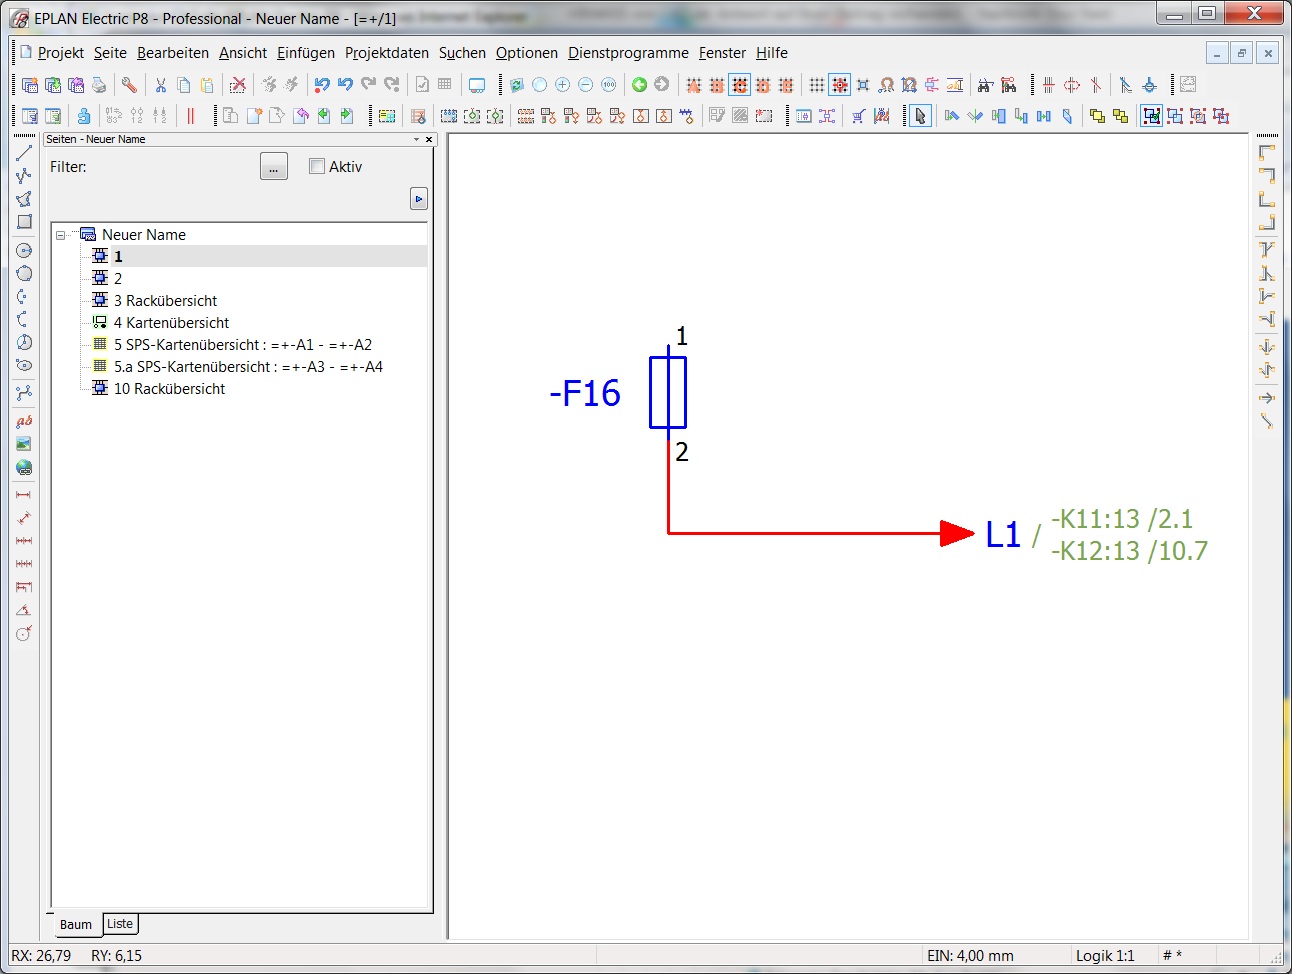
Task: Toggle grid size C button
Action: click(740, 85)
